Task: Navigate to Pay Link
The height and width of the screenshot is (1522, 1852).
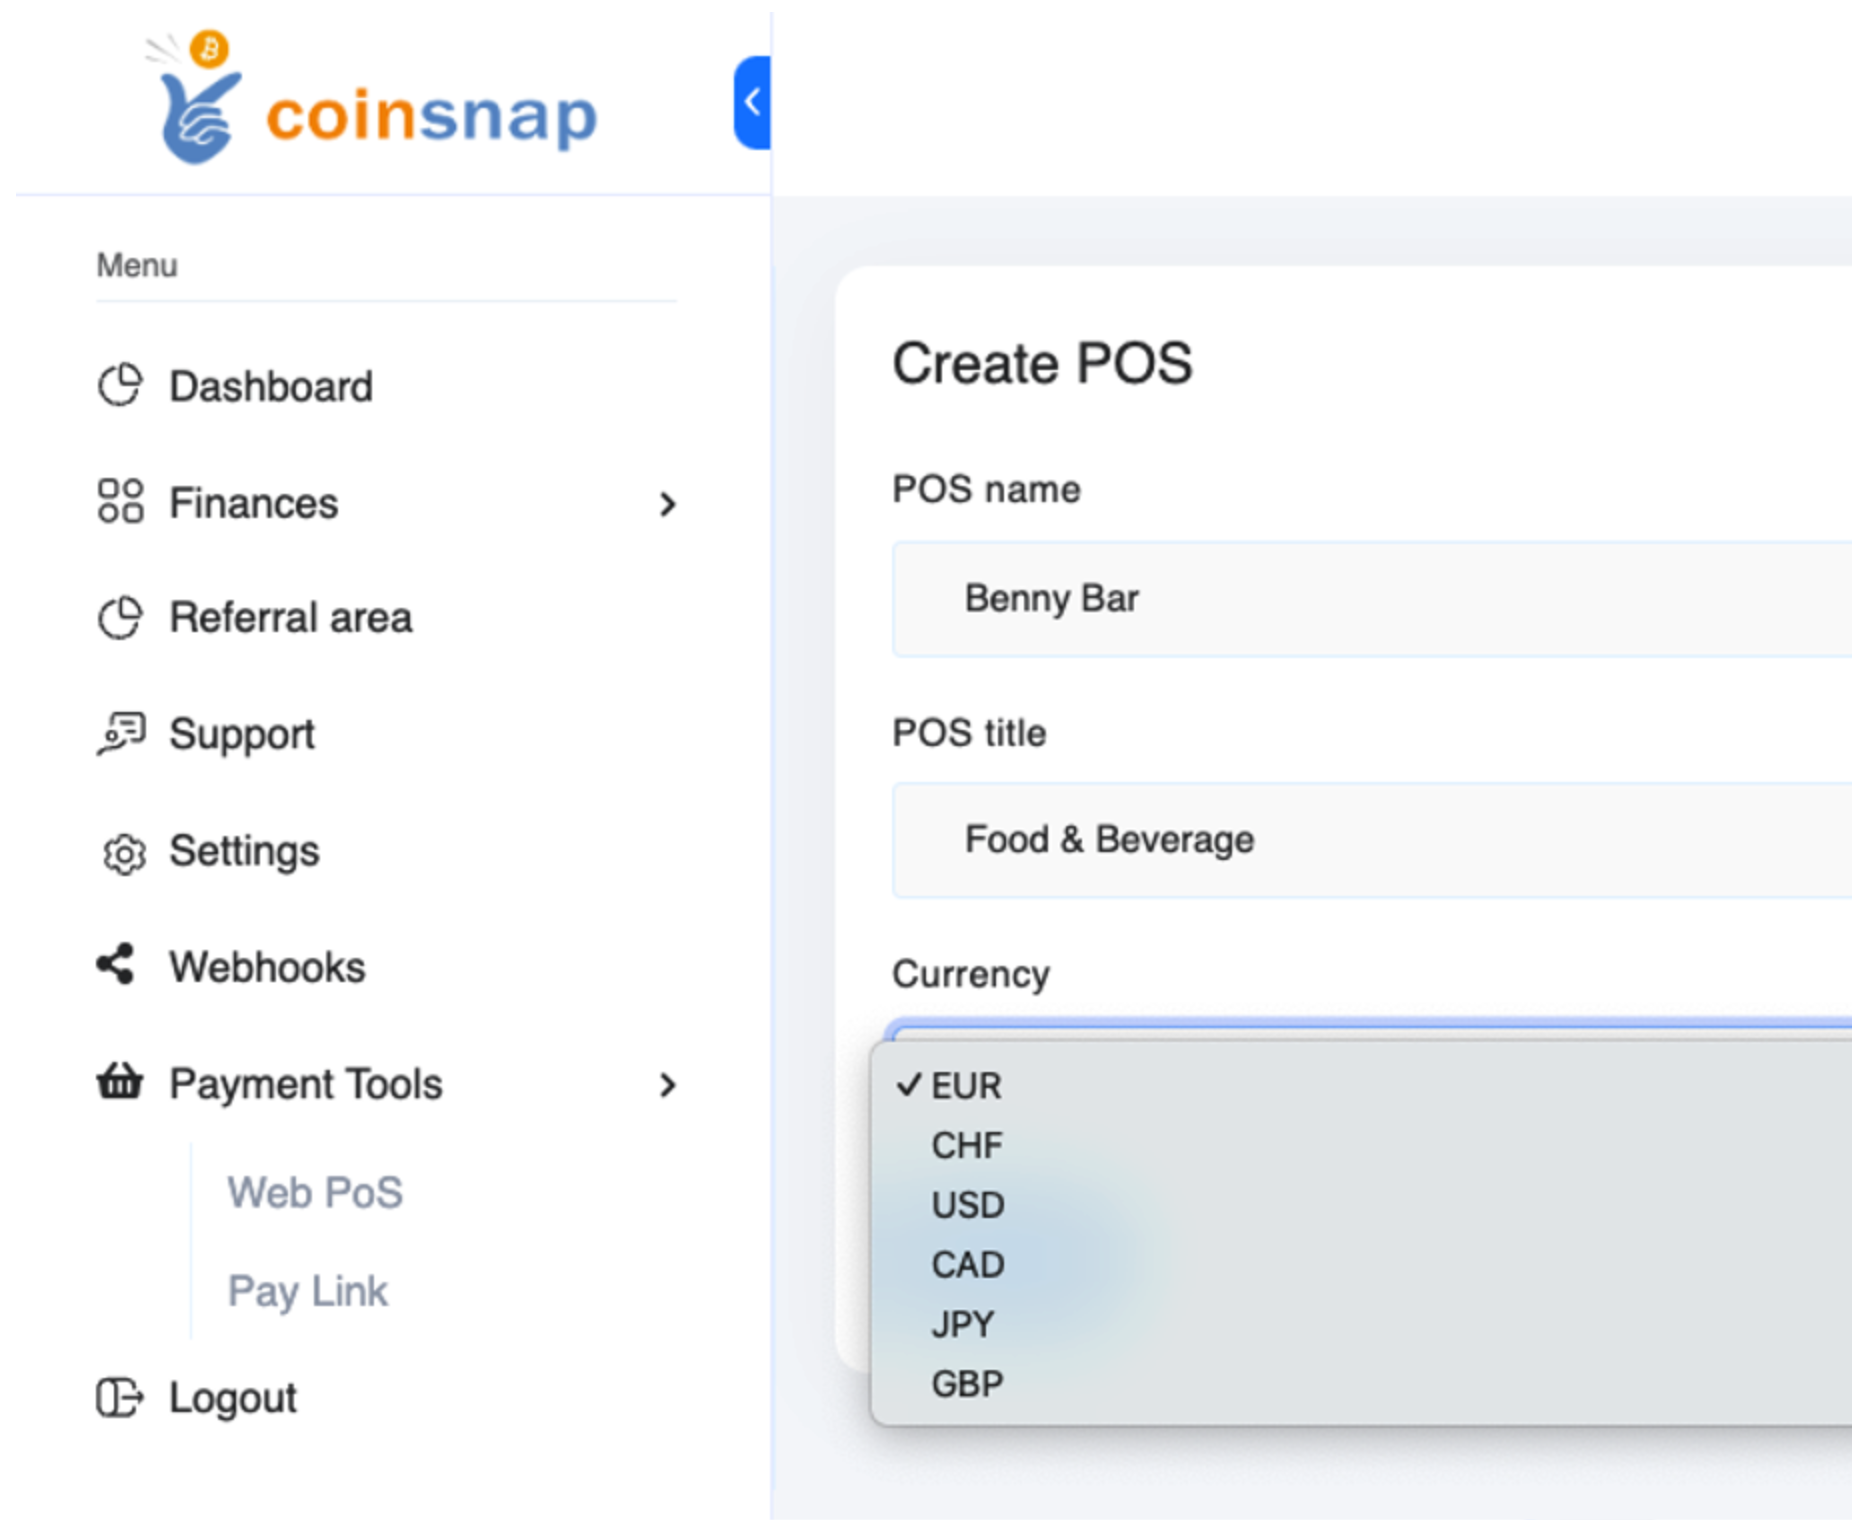Action: [308, 1291]
